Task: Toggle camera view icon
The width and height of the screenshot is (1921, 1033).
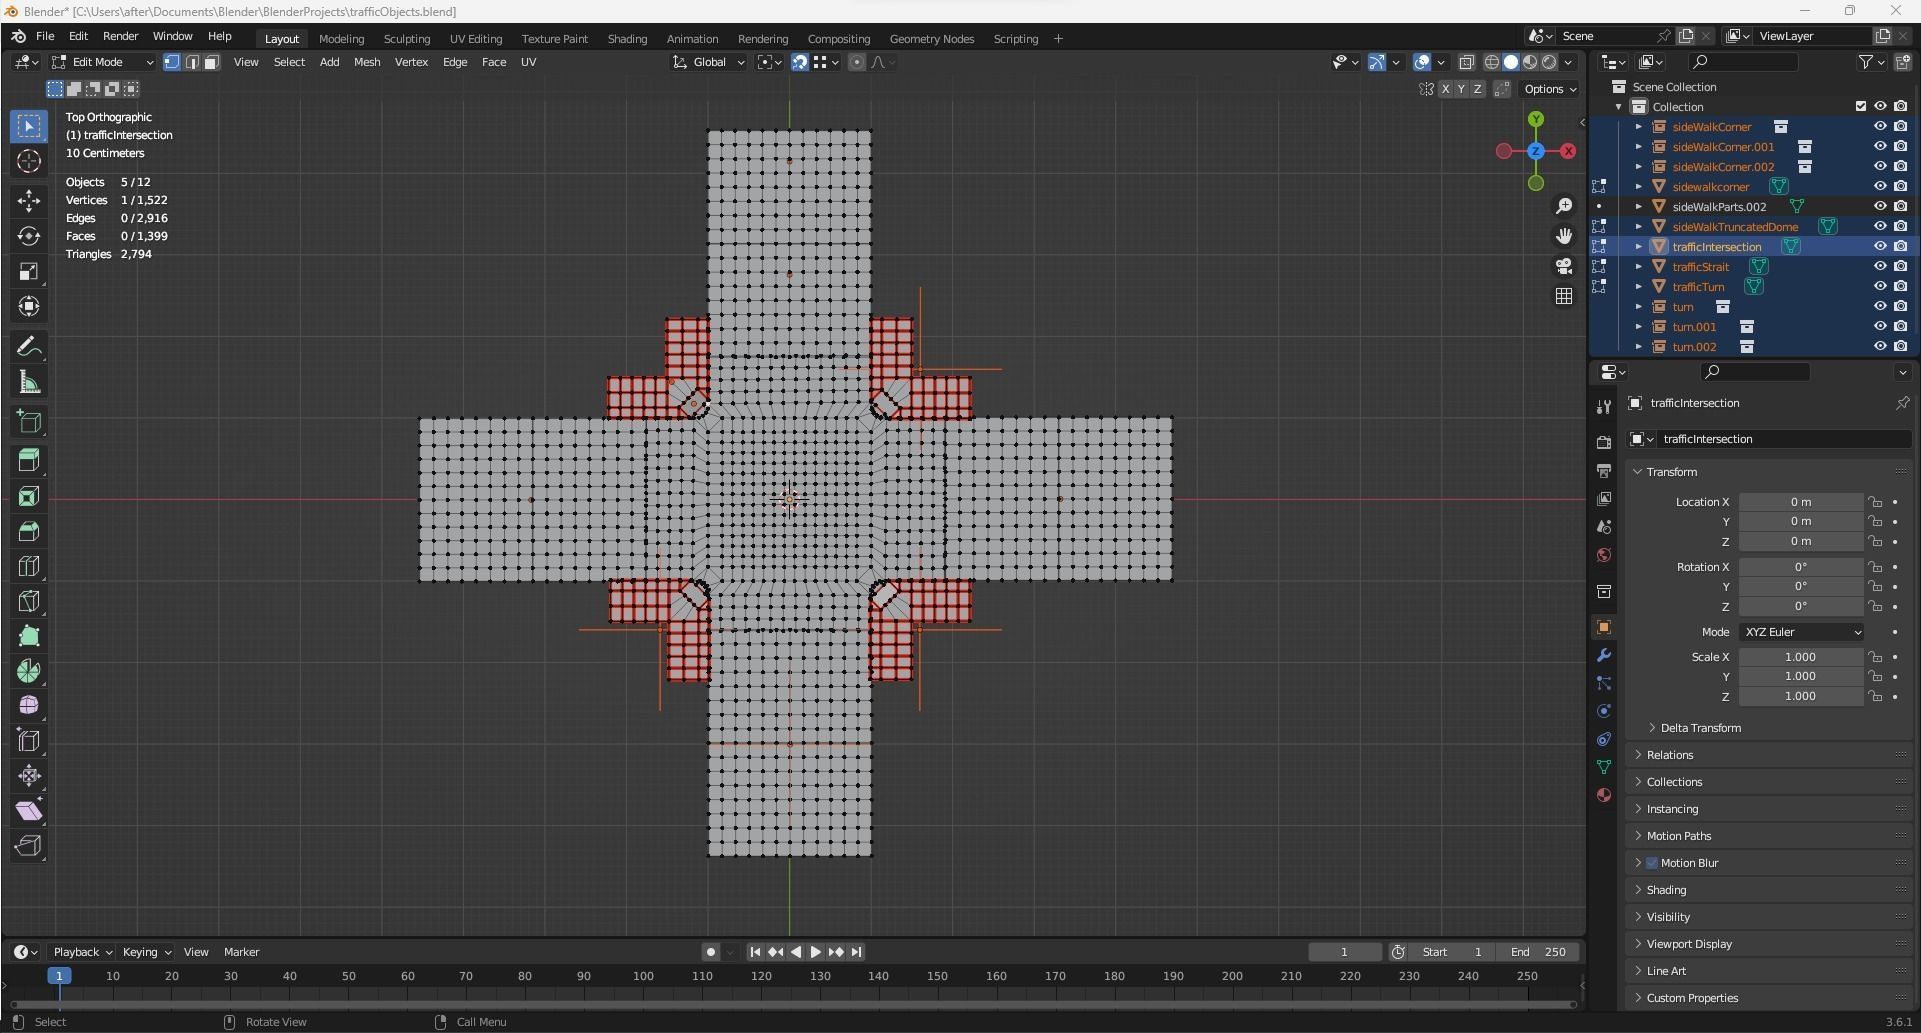Action: click(1564, 266)
